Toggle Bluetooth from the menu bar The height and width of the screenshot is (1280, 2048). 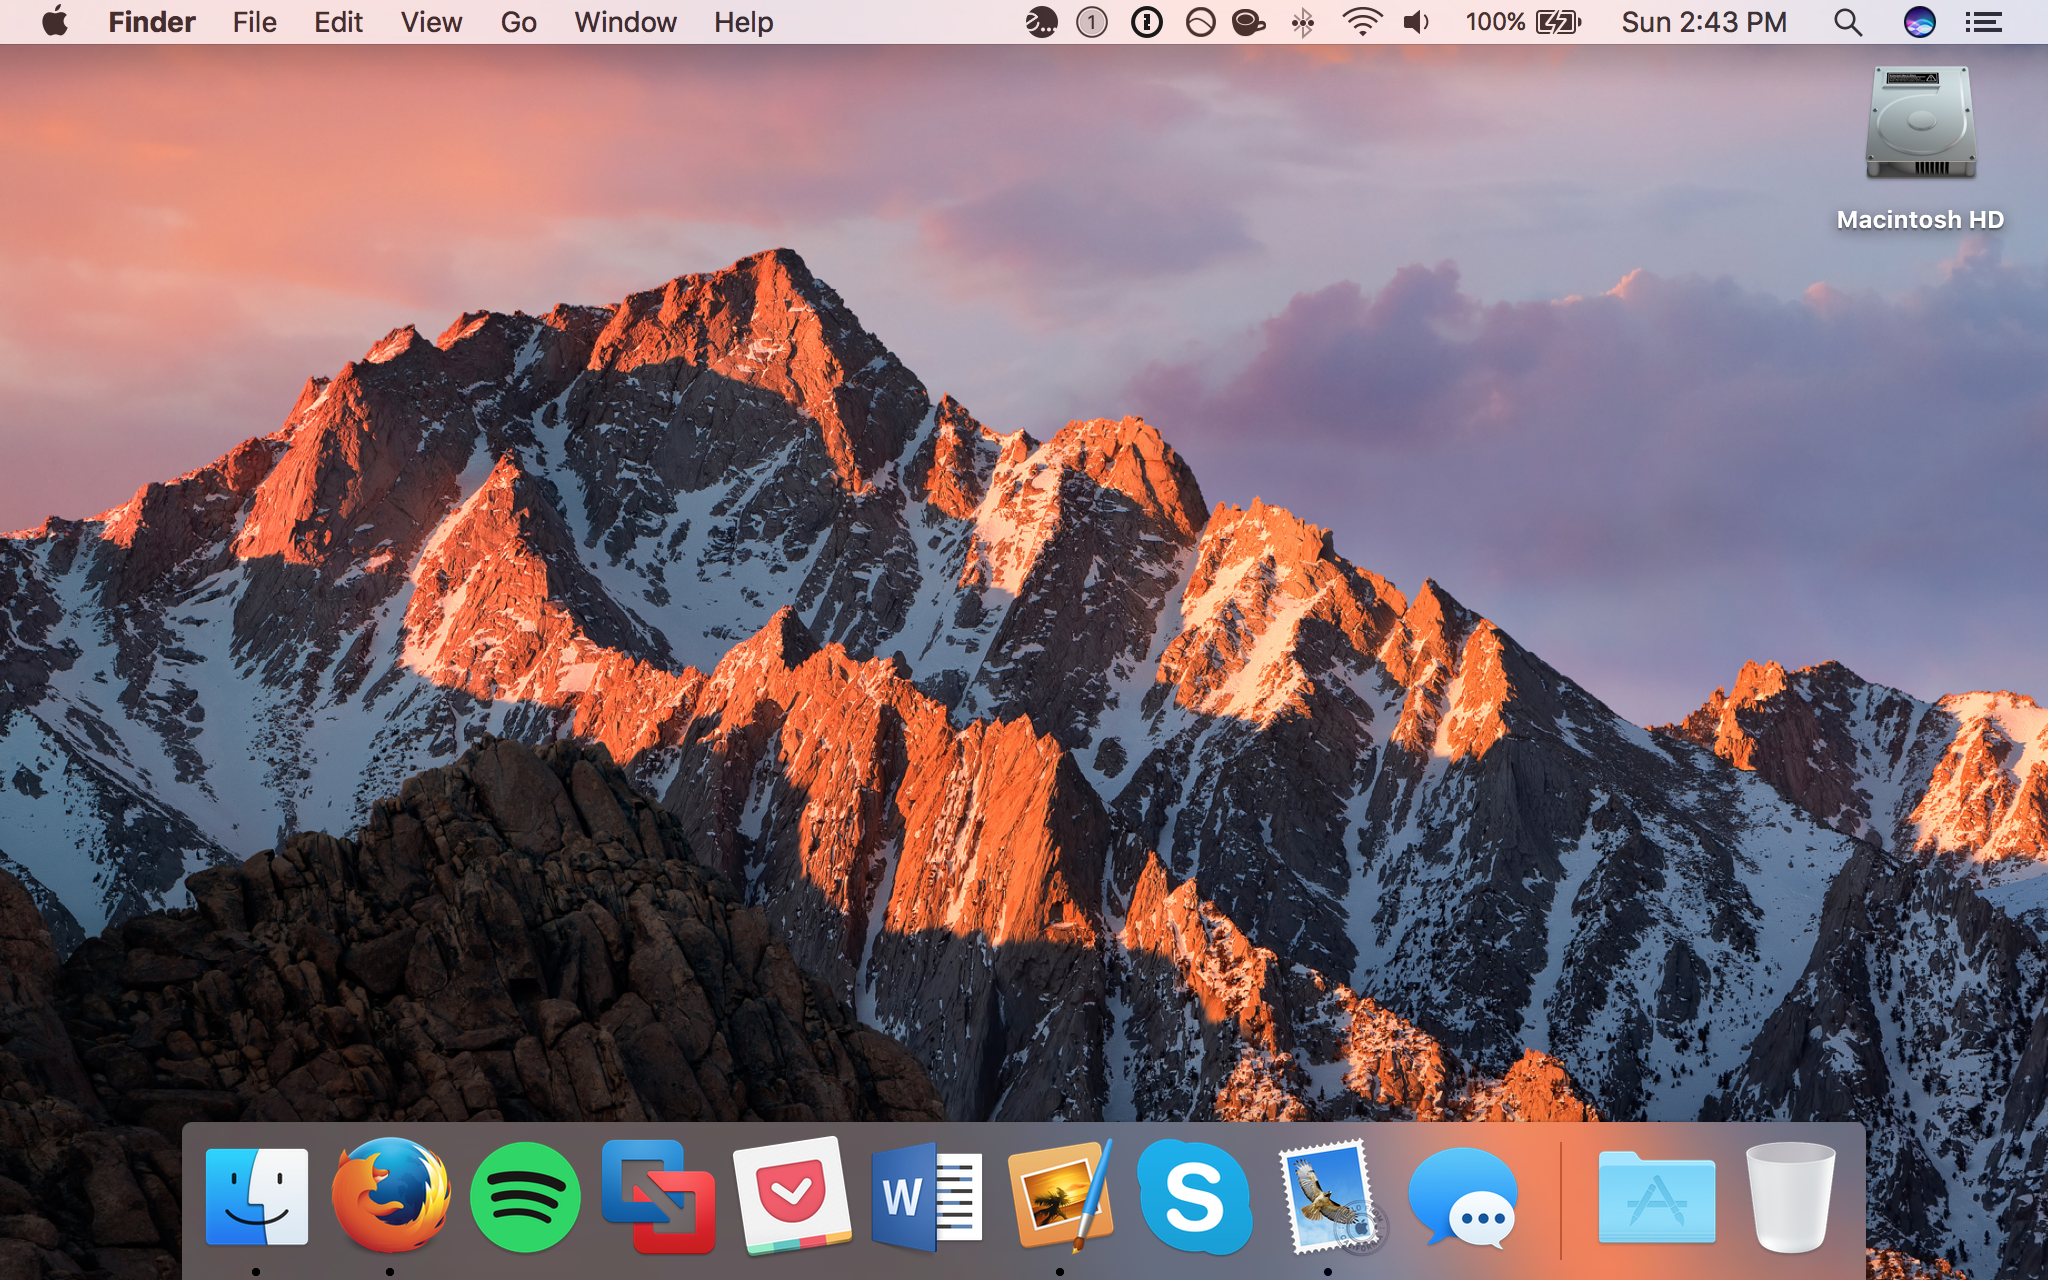[x=1302, y=22]
